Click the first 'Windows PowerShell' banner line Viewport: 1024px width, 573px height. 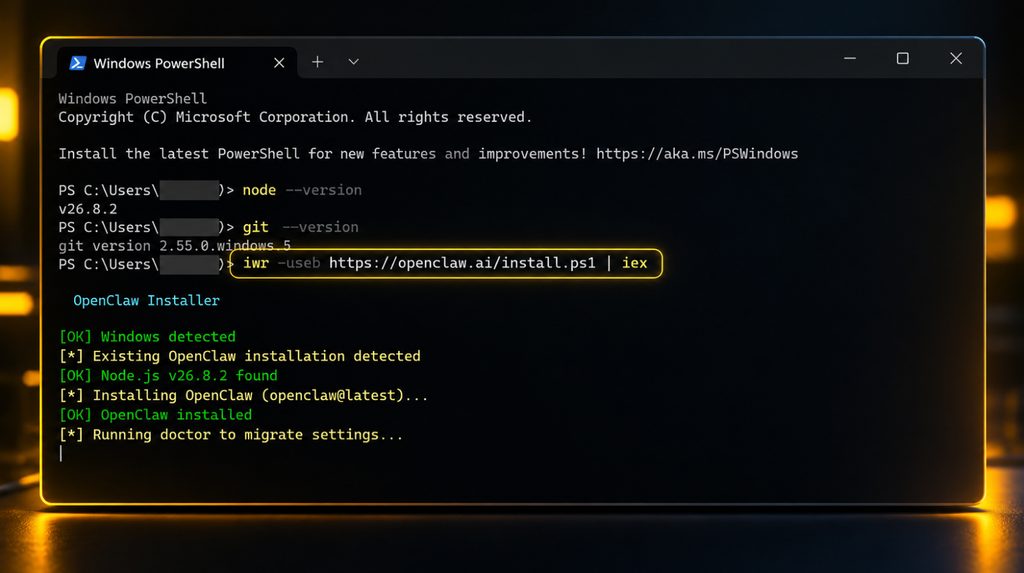pyautogui.click(x=133, y=99)
